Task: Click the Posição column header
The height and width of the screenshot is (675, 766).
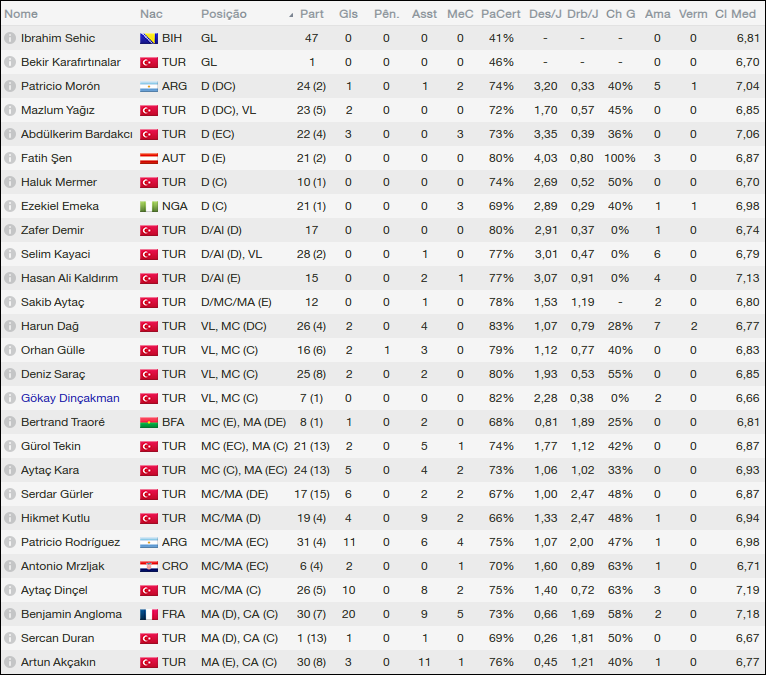Action: [224, 14]
